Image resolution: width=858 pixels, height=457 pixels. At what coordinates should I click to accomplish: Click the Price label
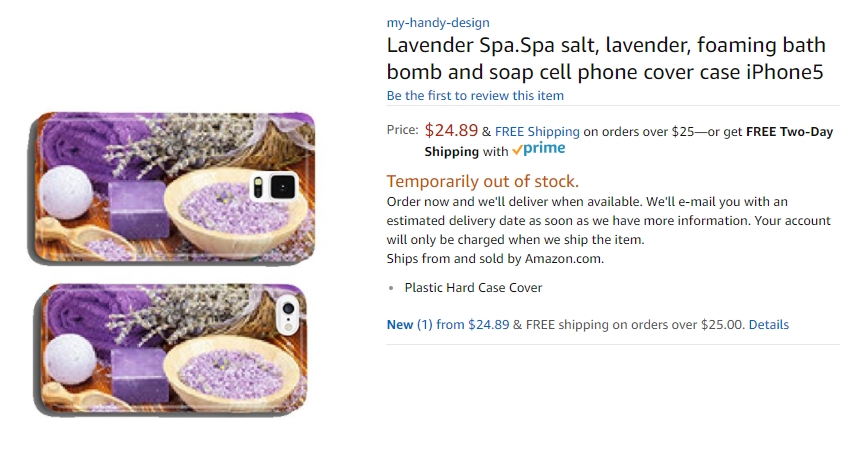[x=402, y=130]
